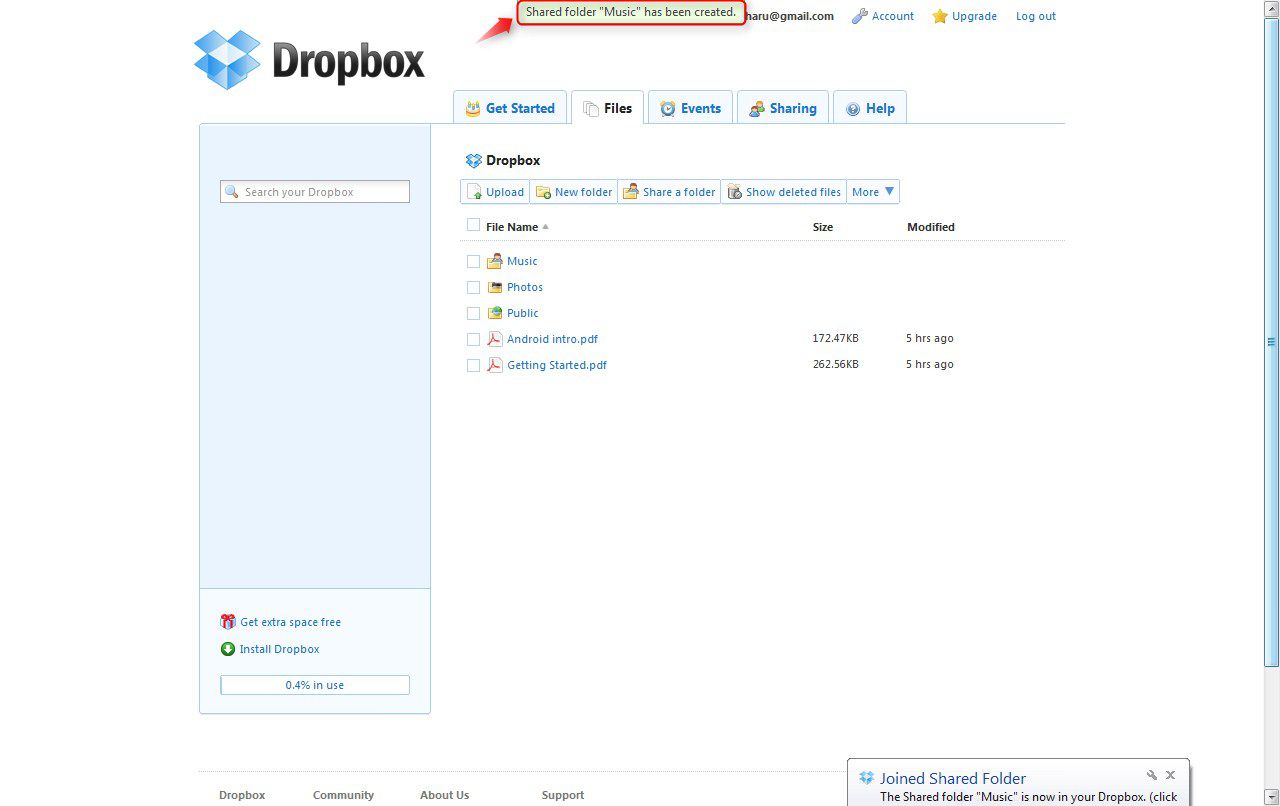Click the 0.4% in use storage bar

(315, 685)
